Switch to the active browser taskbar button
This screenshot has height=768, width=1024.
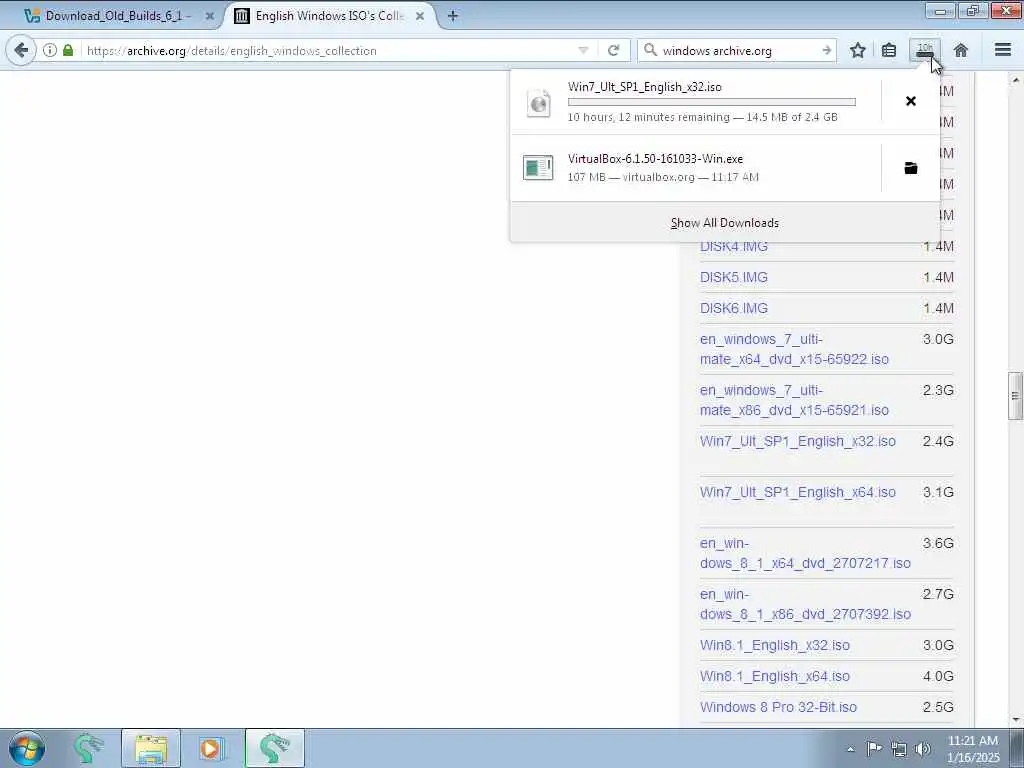(275, 748)
